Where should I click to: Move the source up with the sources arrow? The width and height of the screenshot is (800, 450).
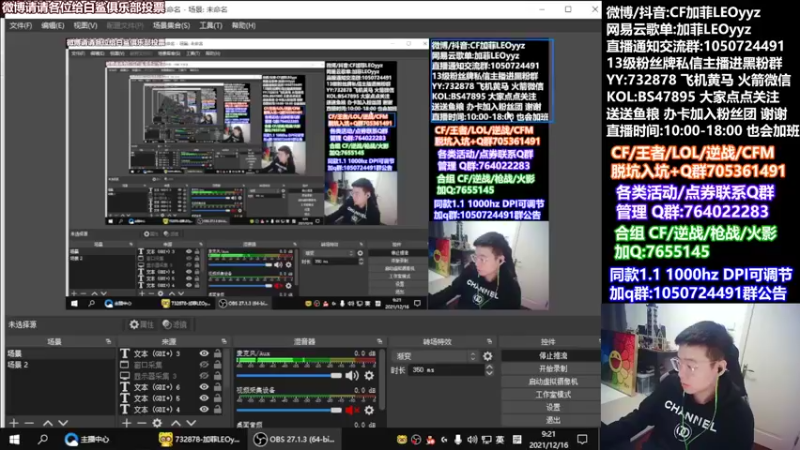[176, 423]
